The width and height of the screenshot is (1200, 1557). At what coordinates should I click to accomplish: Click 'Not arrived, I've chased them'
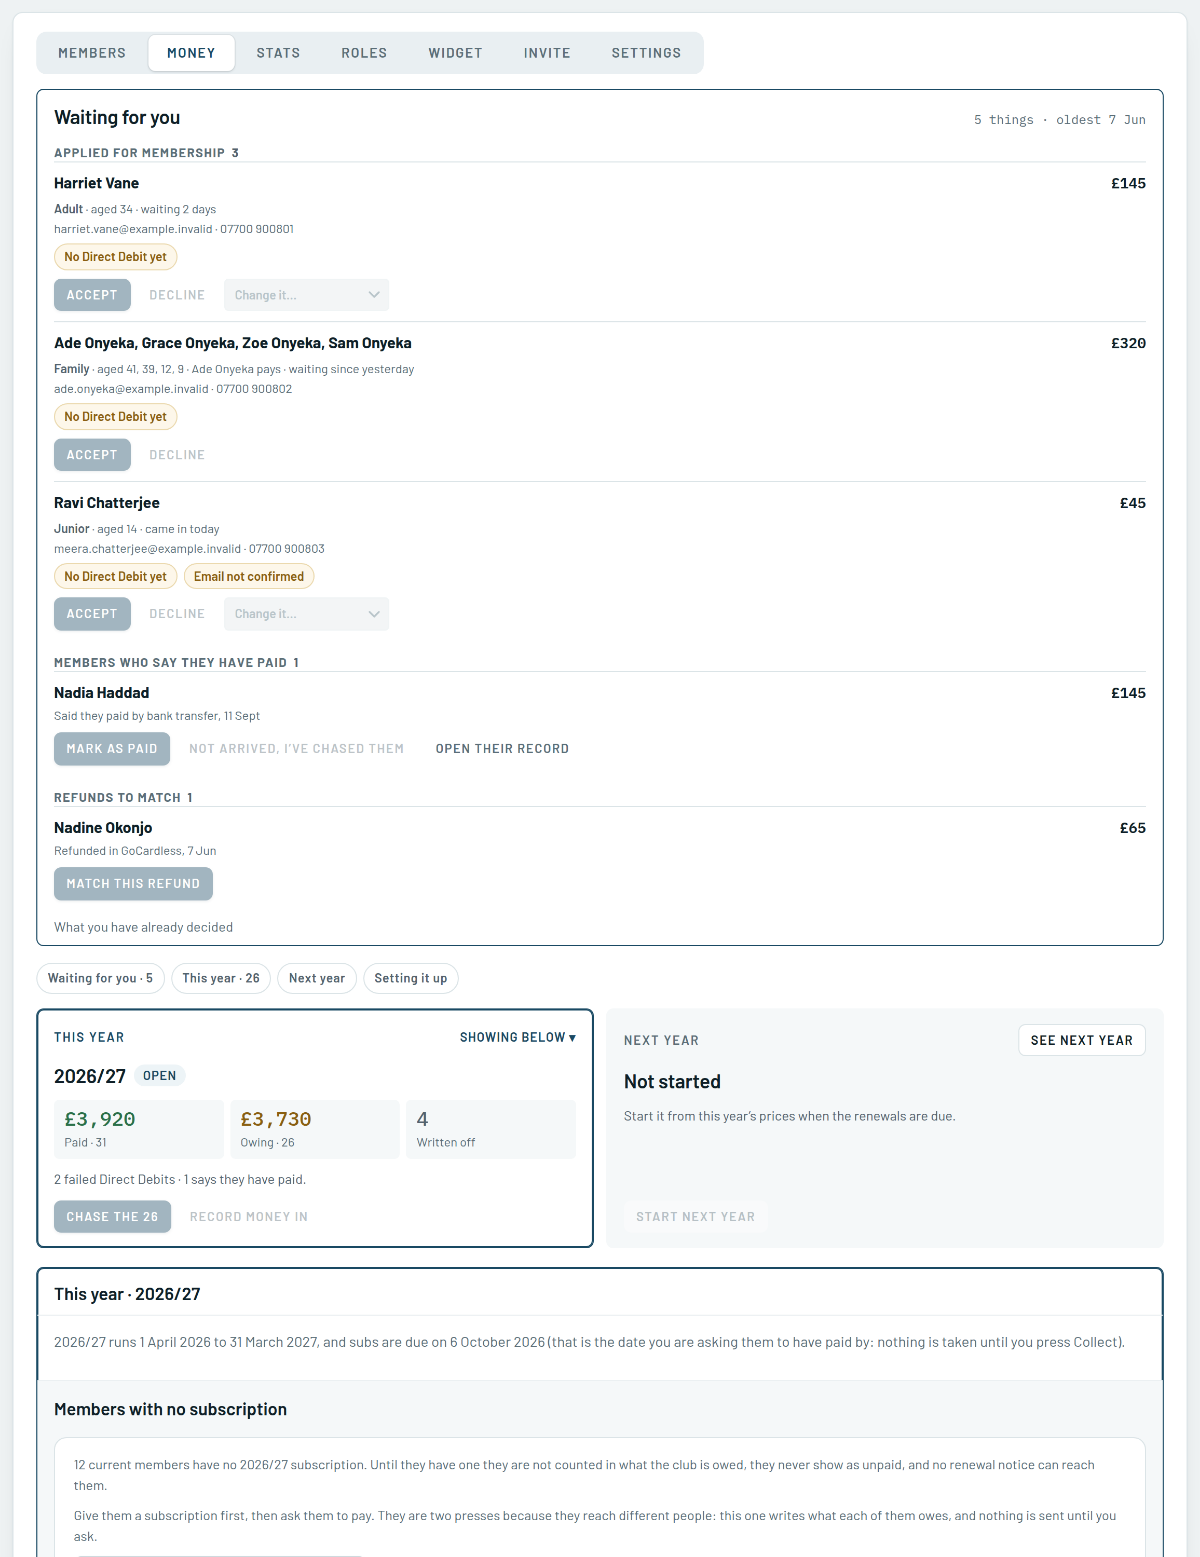click(297, 749)
